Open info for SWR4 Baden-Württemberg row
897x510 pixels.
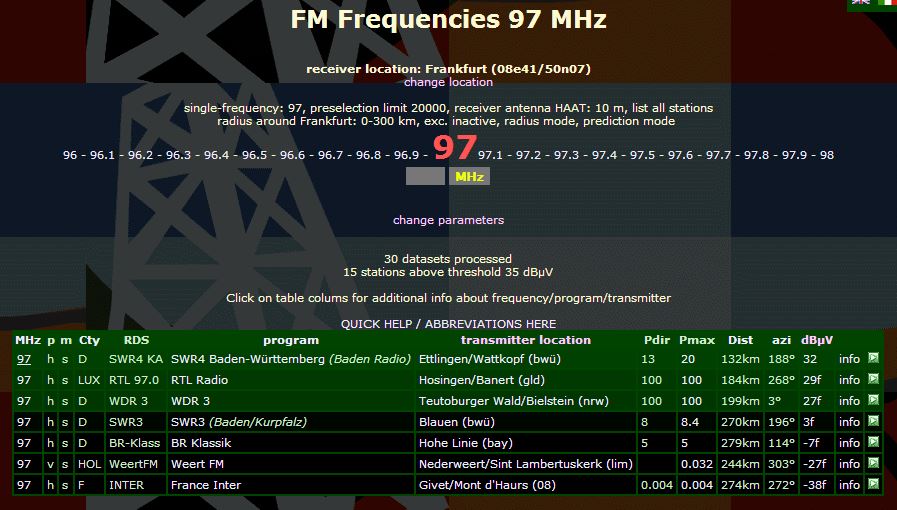coord(850,359)
